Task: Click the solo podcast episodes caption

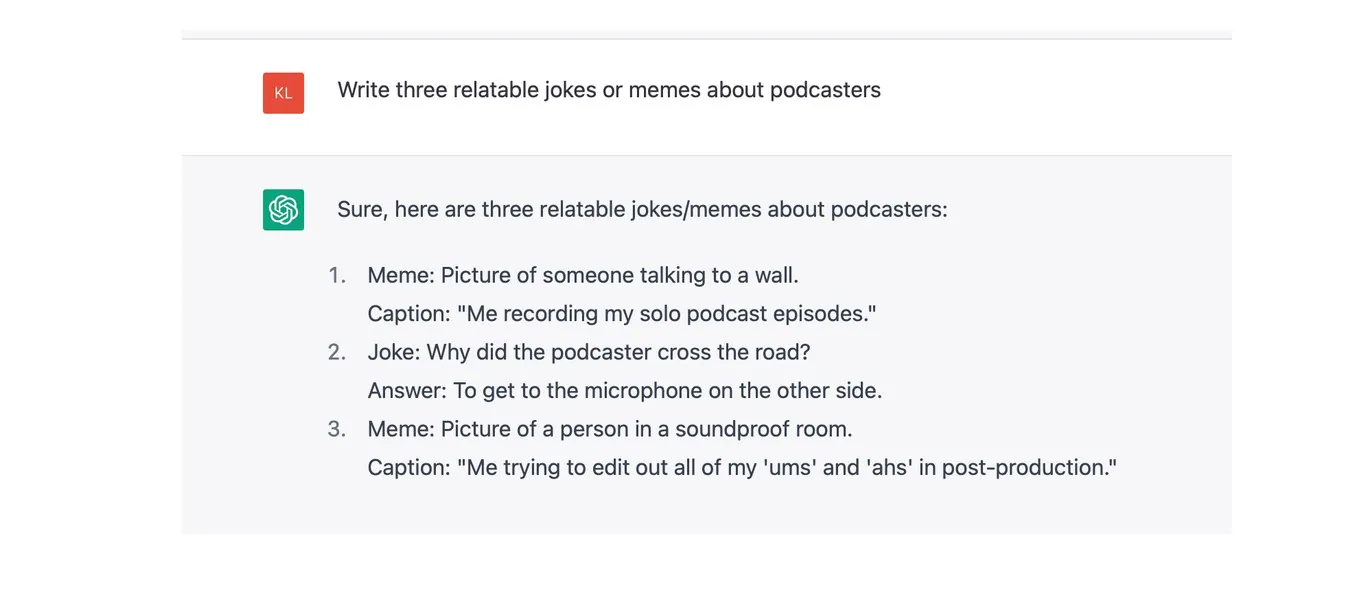Action: tap(622, 314)
